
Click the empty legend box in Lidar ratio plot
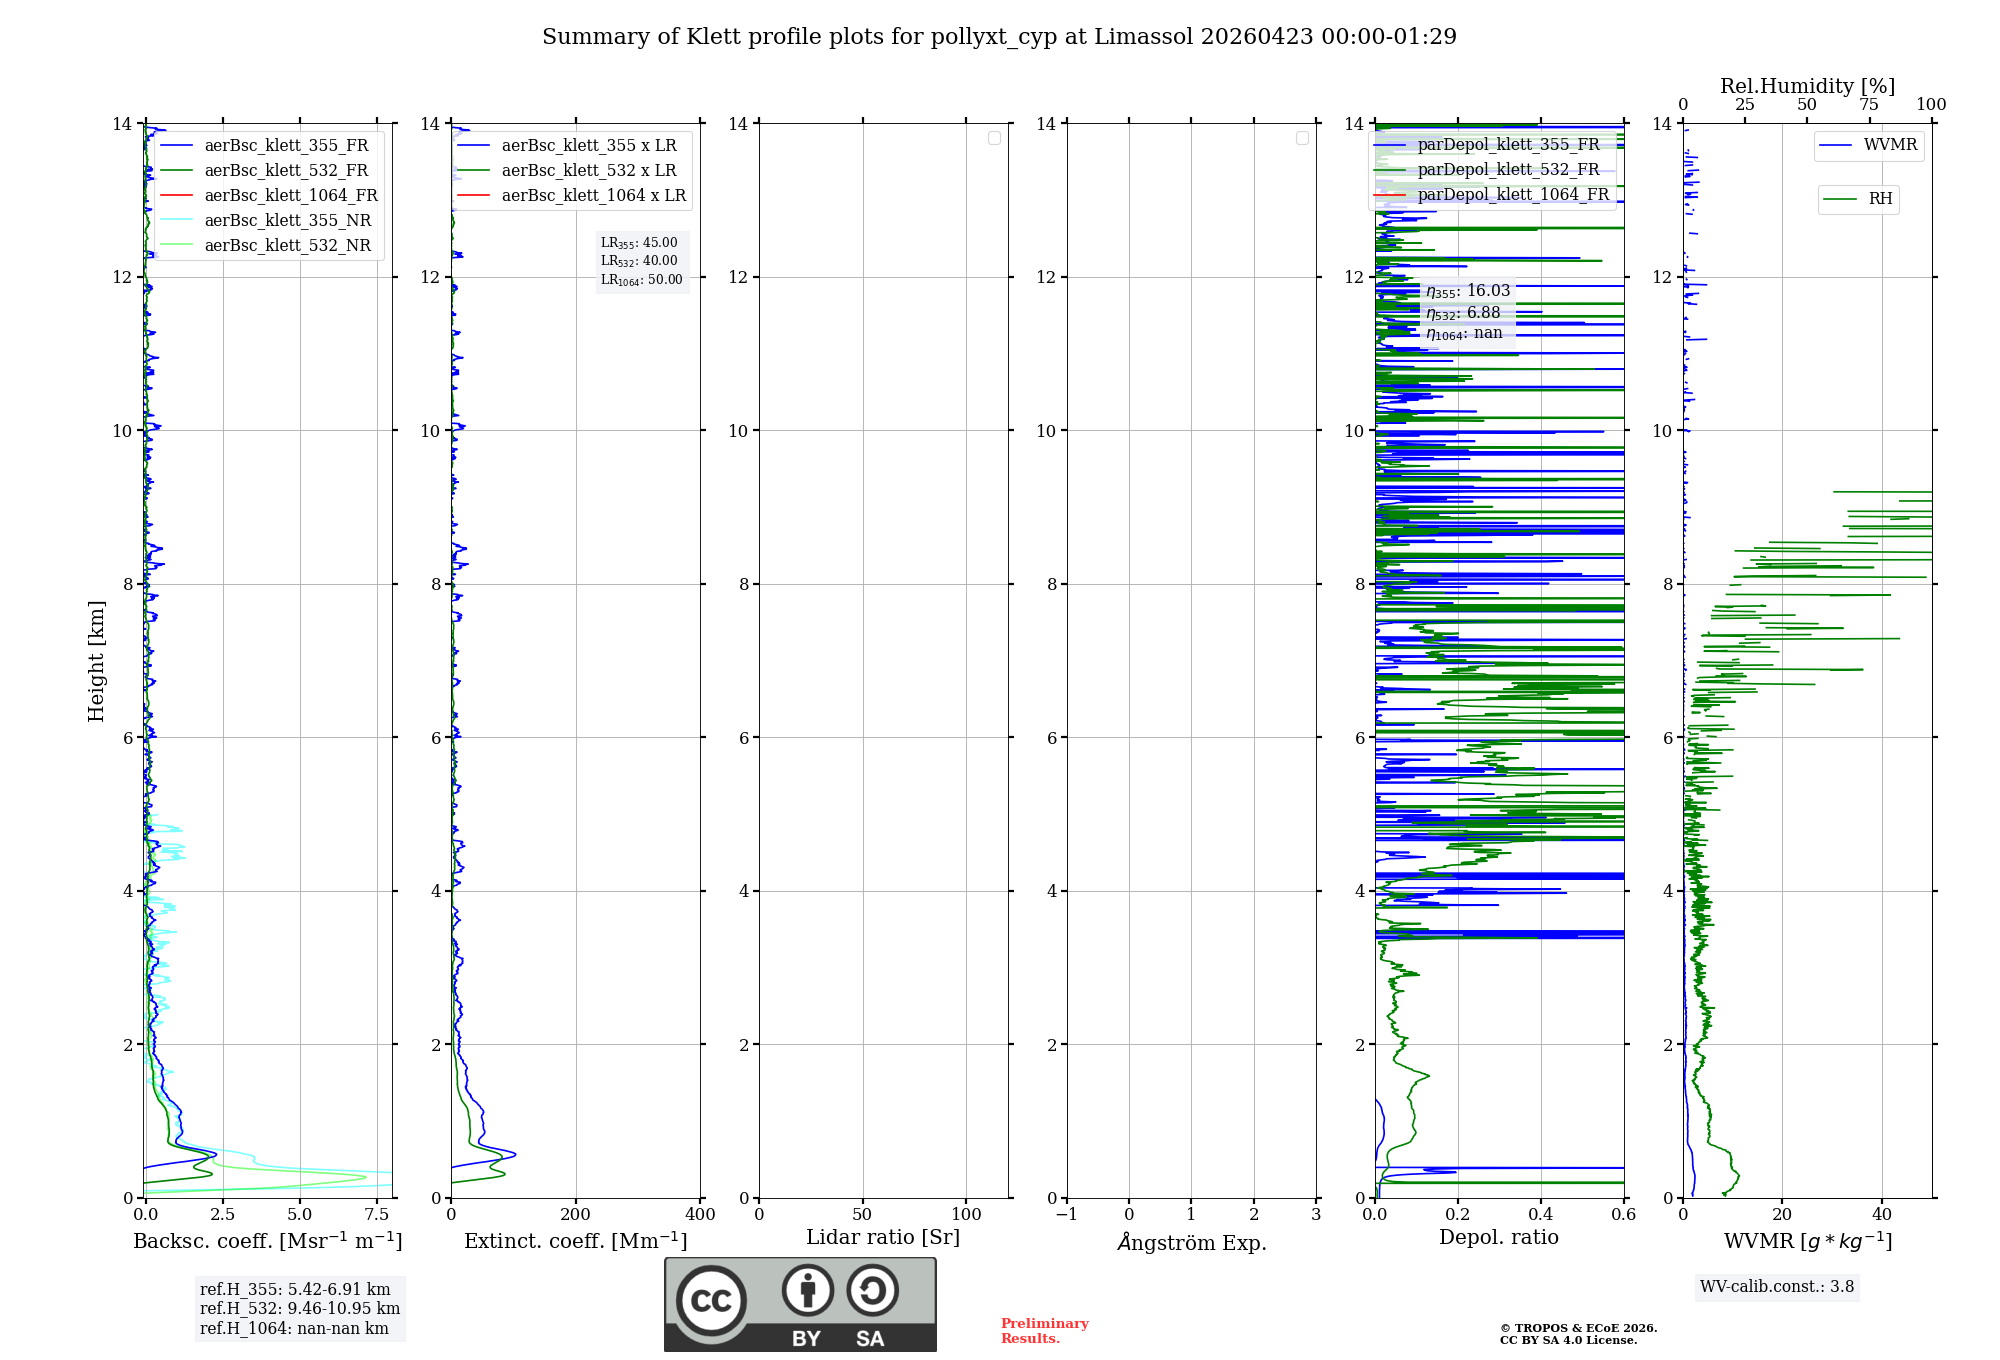994,138
